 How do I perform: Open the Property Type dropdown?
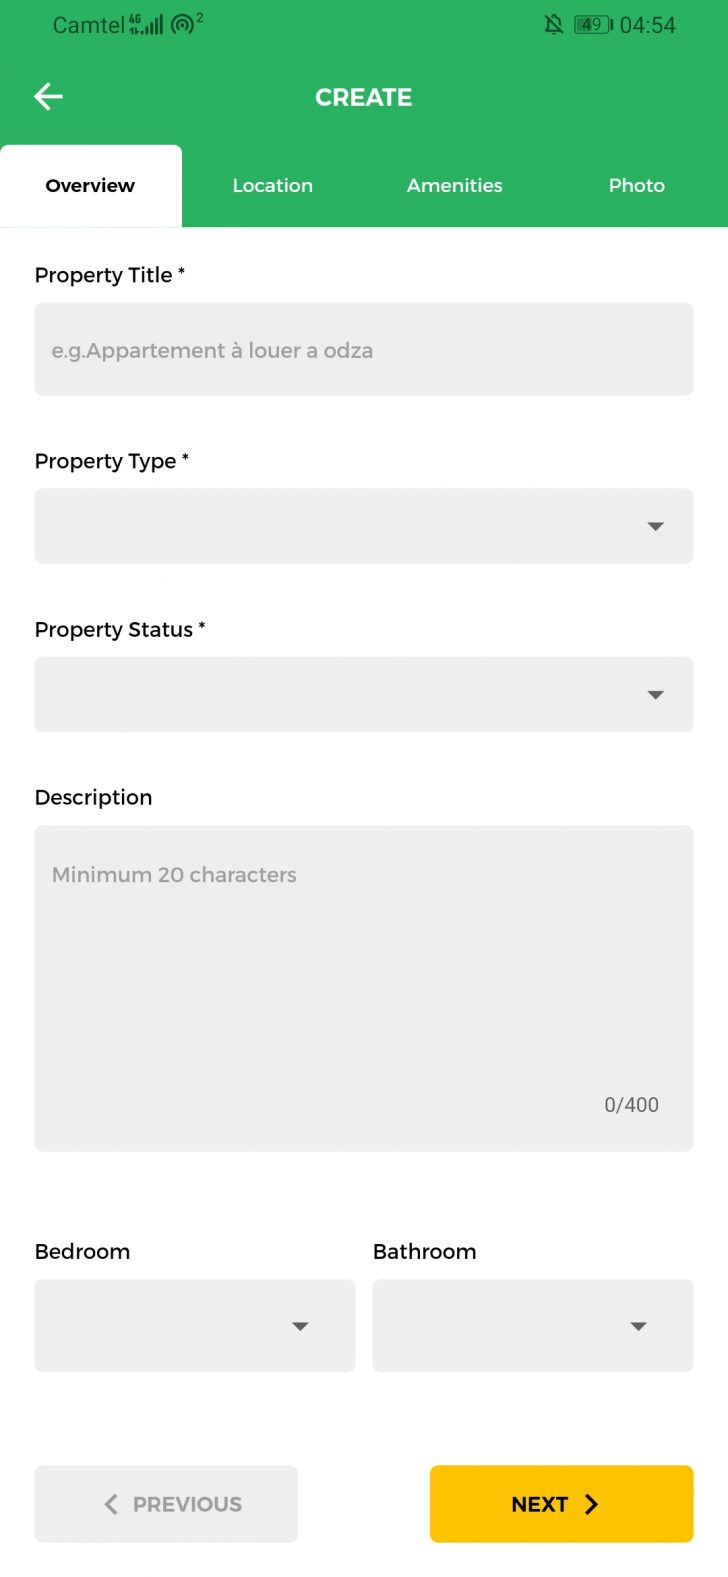[x=363, y=526]
